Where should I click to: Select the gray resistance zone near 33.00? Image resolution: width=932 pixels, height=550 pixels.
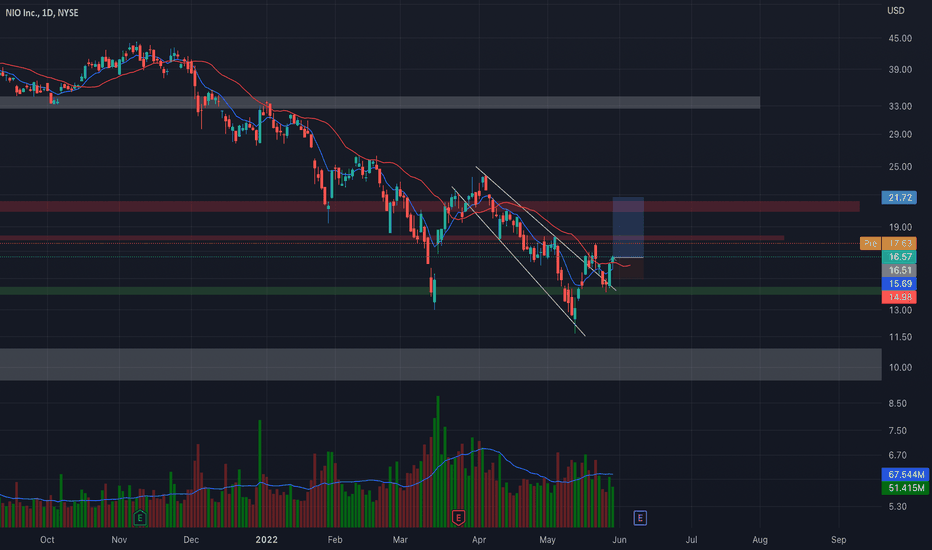pyautogui.click(x=380, y=102)
